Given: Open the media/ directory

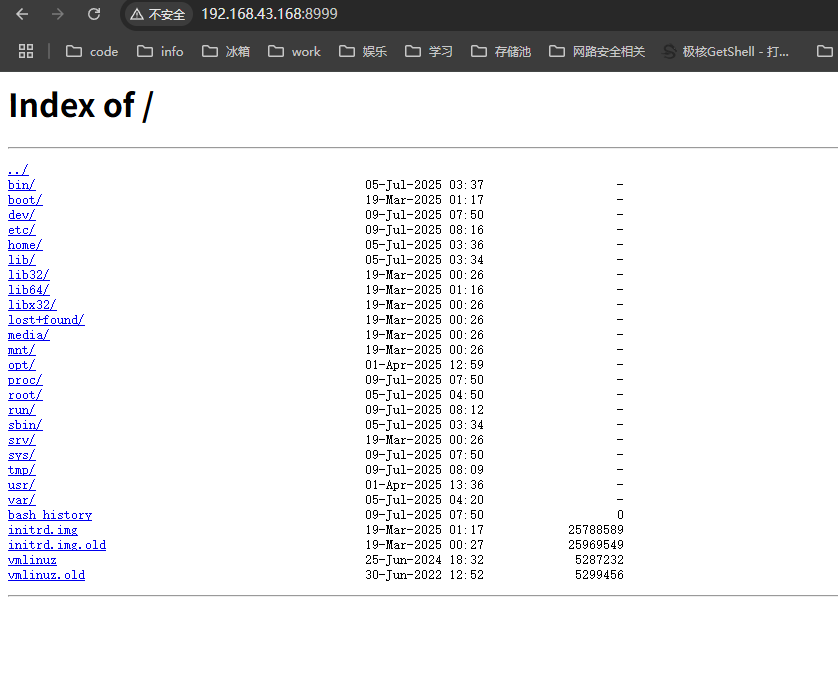Looking at the screenshot, I should click(x=28, y=335).
